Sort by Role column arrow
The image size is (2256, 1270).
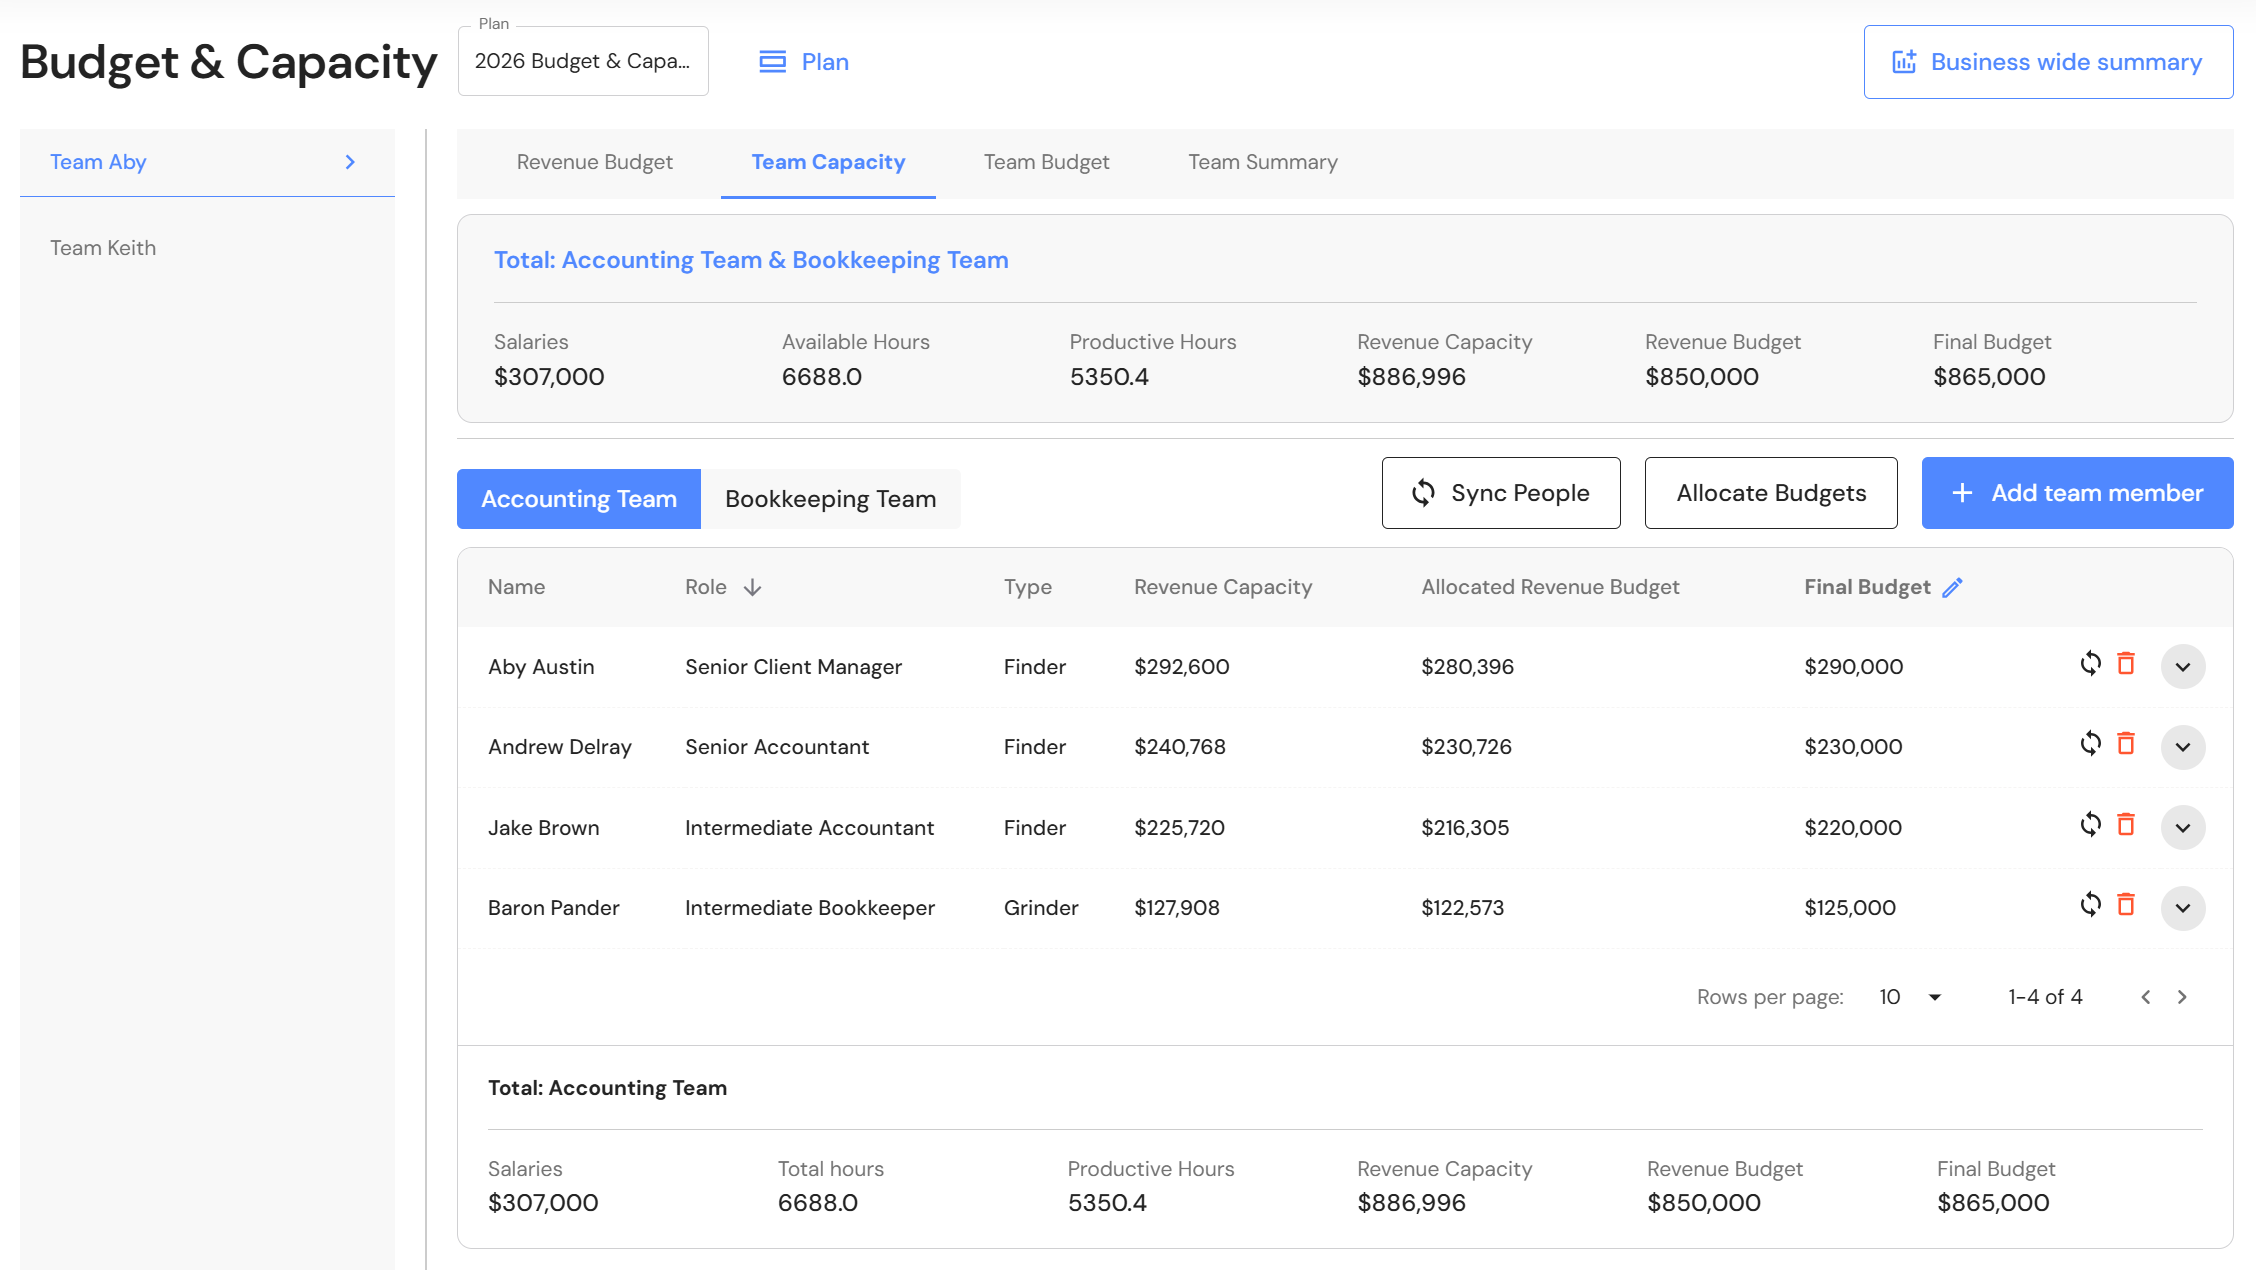(752, 588)
